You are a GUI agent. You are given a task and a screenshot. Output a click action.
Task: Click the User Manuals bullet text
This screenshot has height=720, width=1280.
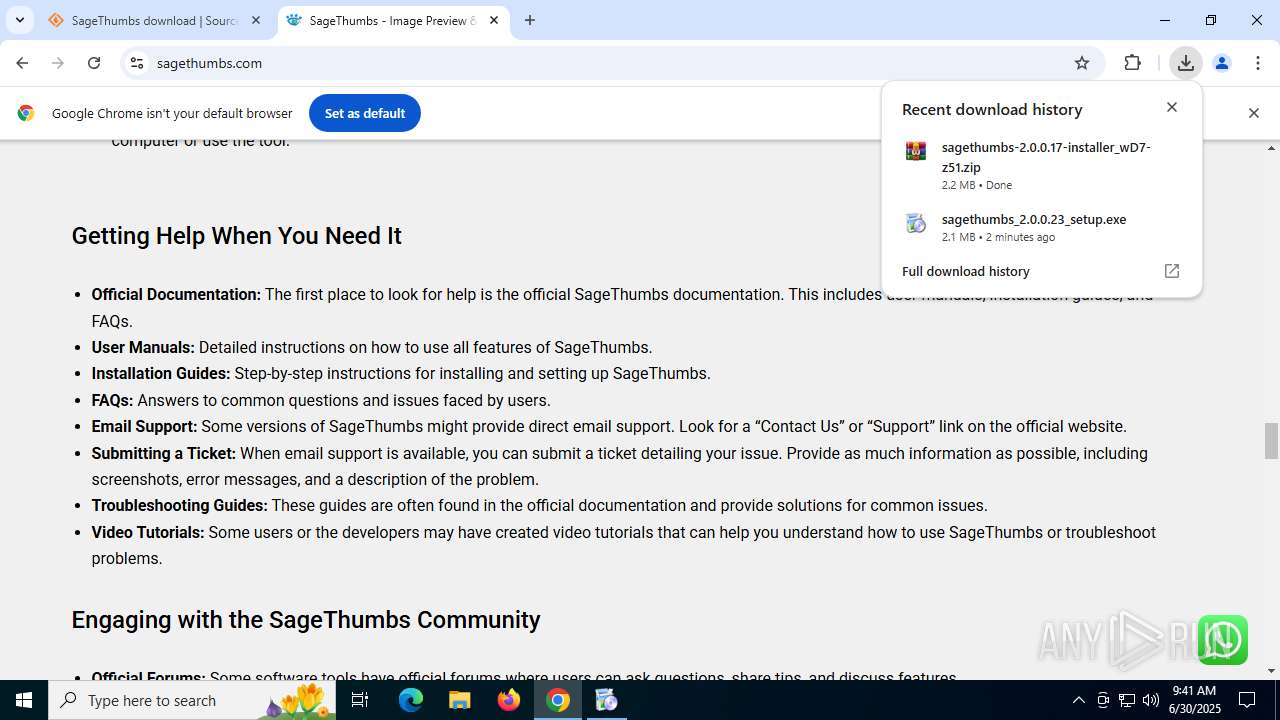[x=372, y=347]
